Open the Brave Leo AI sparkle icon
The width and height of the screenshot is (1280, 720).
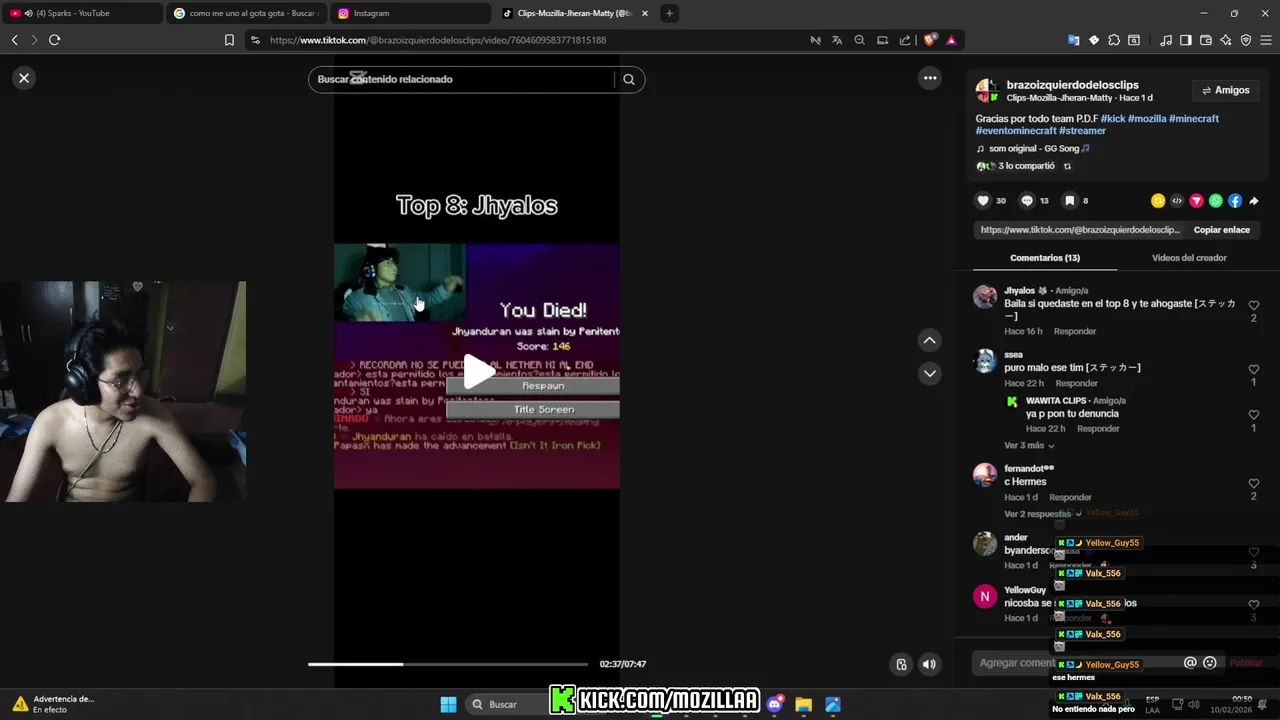[1226, 40]
